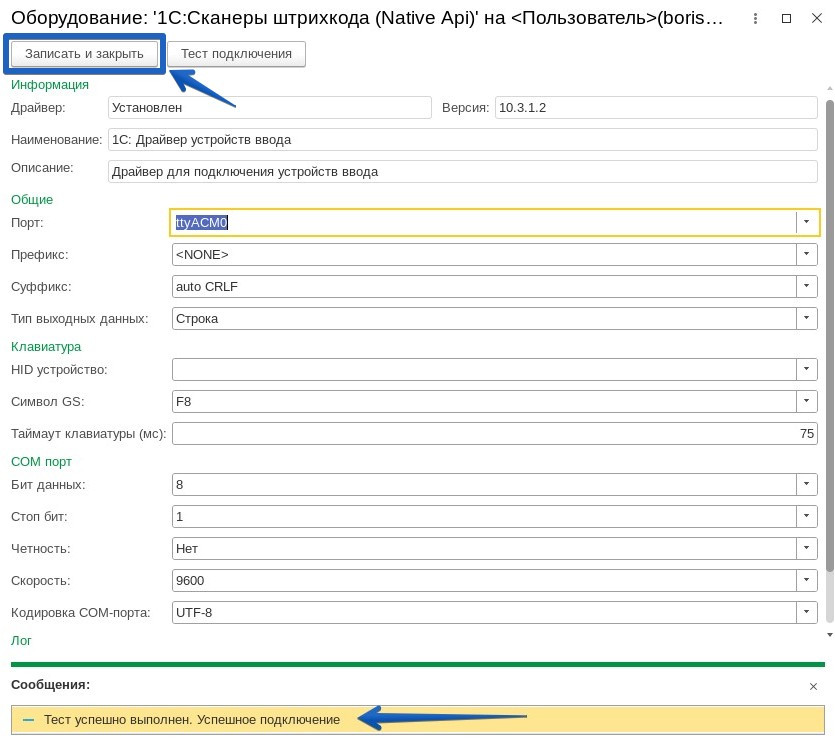835x746 pixels.
Task: Click the Записать и закрыть button
Action: pyautogui.click(x=84, y=54)
